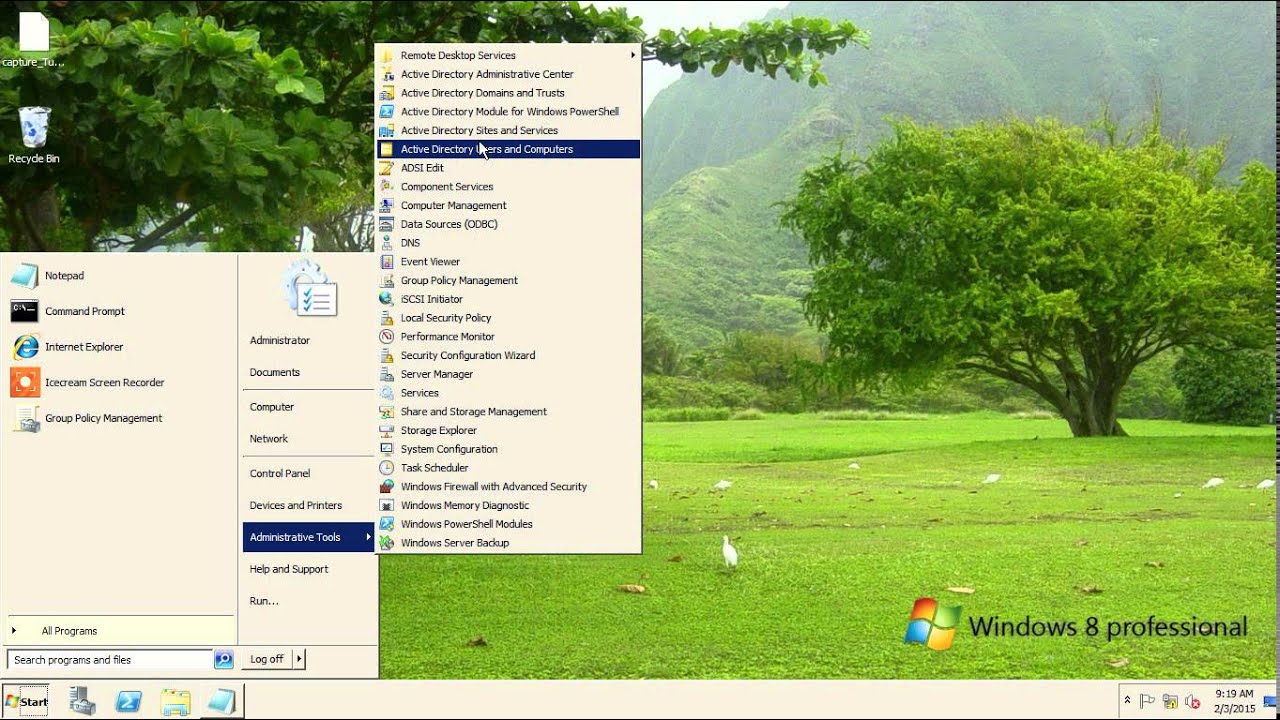Open Group Policy Management in Administrative Tools submenu

click(x=508, y=280)
